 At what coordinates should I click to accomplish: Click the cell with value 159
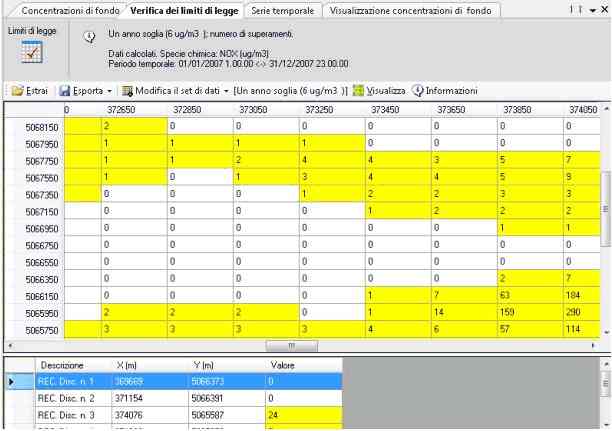pos(530,312)
